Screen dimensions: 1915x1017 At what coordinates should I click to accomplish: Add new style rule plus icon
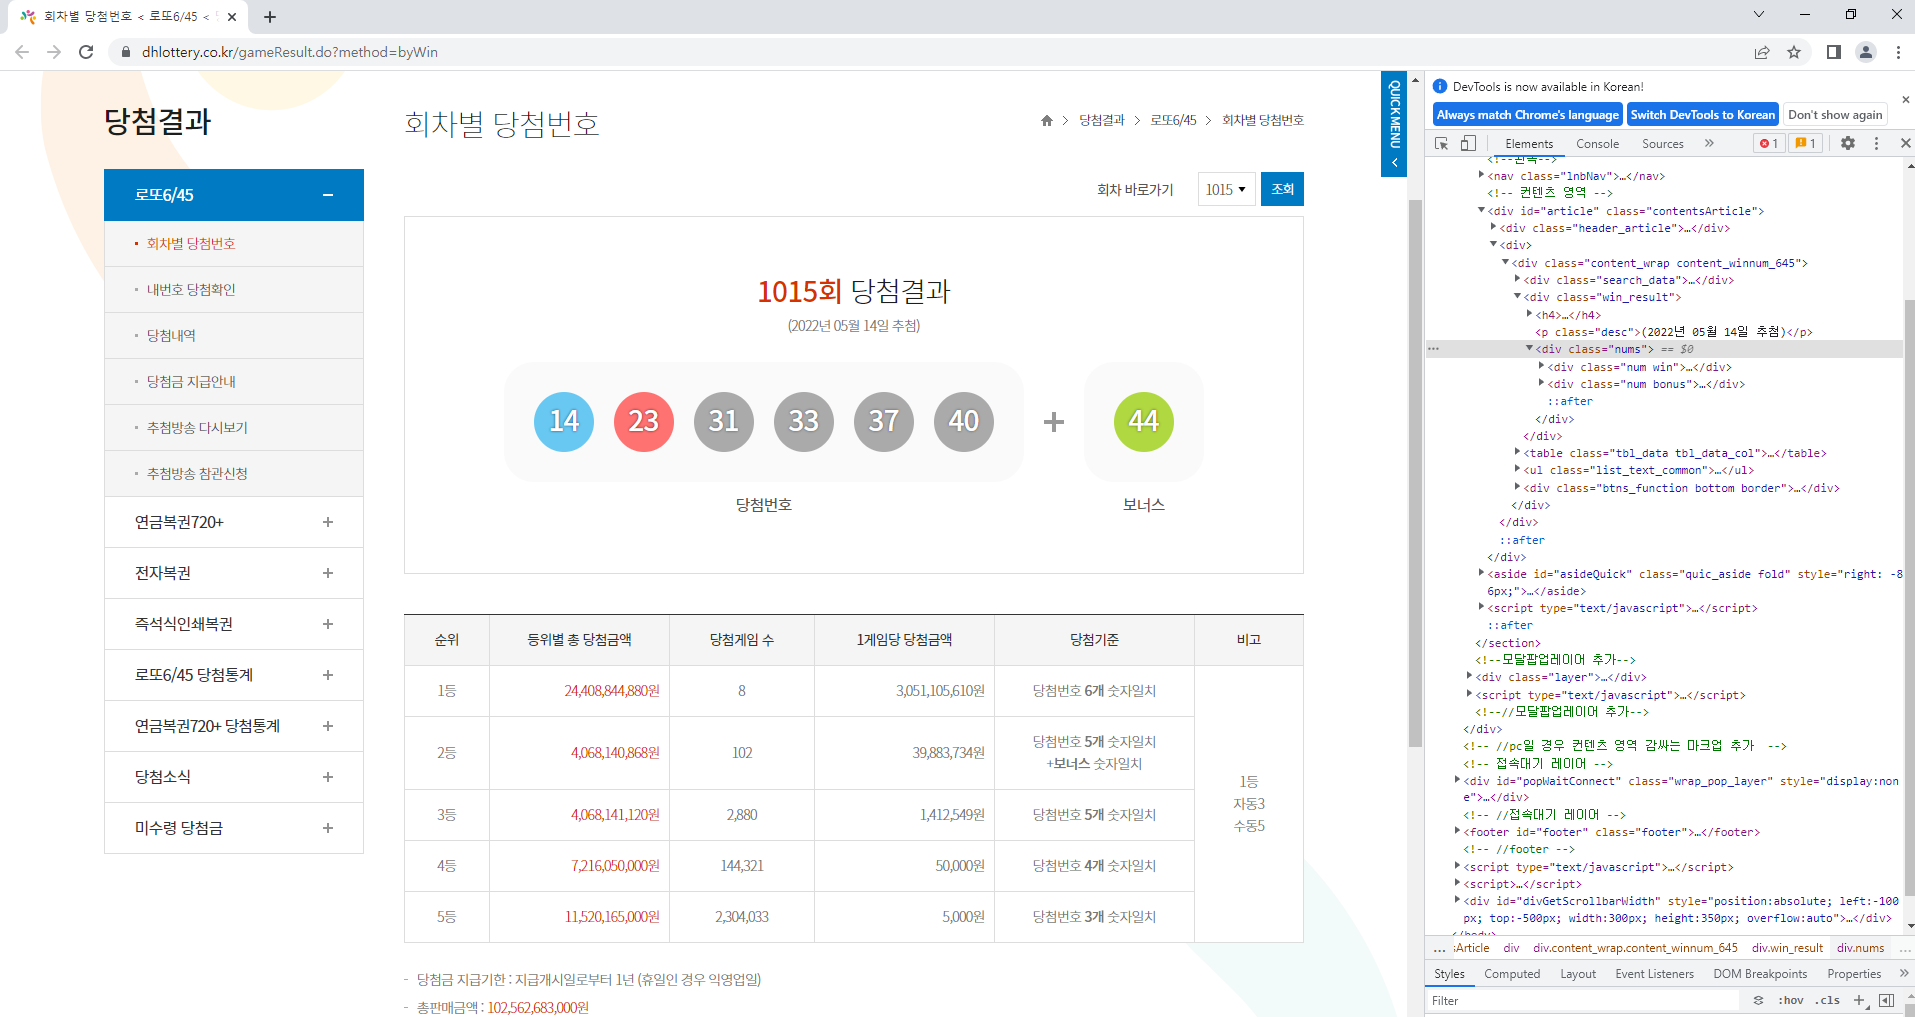pyautogui.click(x=1859, y=1001)
